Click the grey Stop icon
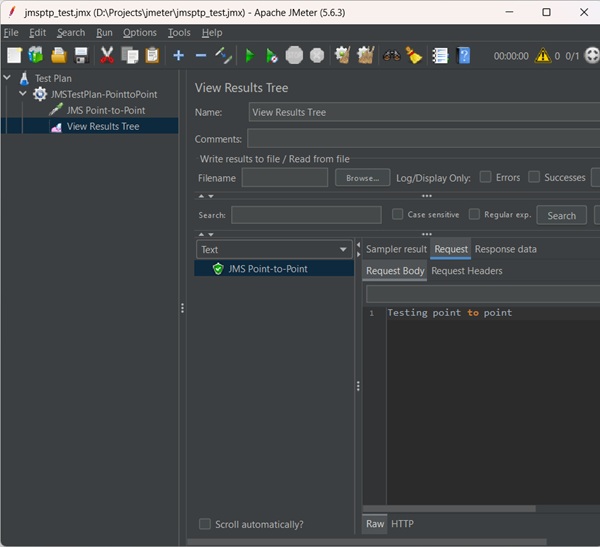The image size is (600, 547). tap(294, 56)
